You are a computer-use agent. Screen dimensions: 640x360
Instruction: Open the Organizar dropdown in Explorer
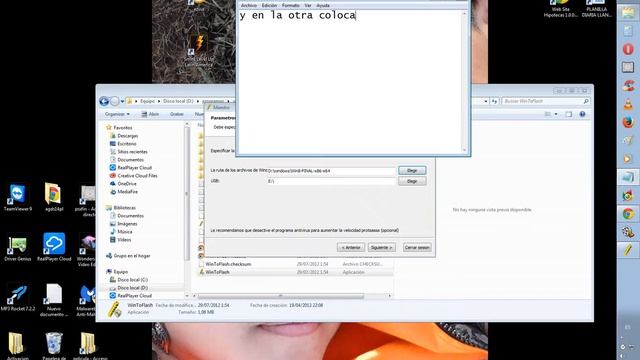[x=117, y=114]
